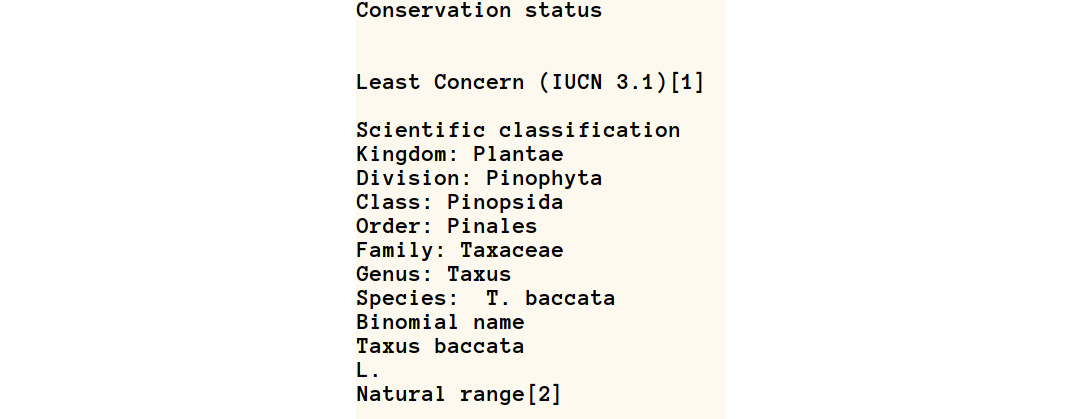Open the L. author abbreviation link
This screenshot has width=1081, height=419.
(x=368, y=371)
